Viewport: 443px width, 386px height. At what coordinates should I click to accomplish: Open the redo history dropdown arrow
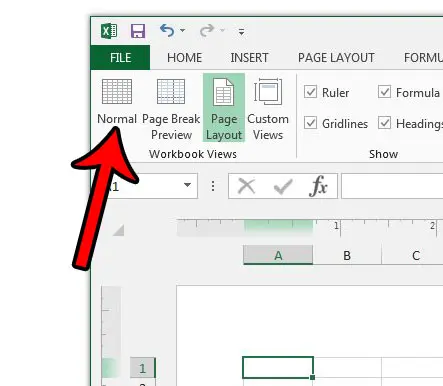coord(223,31)
